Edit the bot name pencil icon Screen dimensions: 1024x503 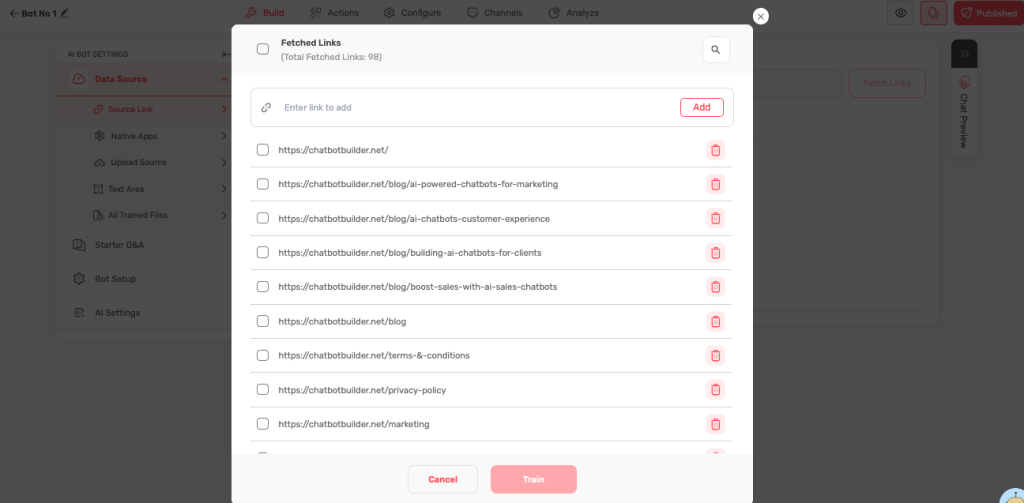[x=64, y=12]
